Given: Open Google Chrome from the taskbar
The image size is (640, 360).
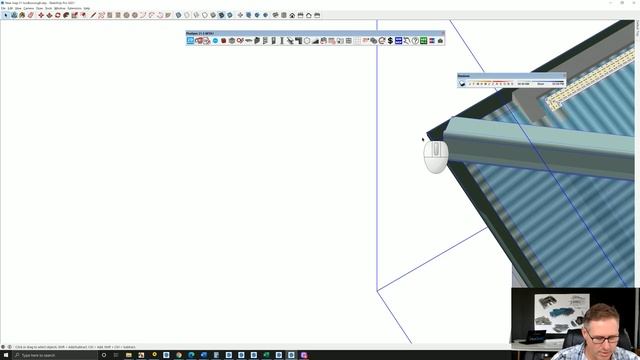Looking at the screenshot, I should [x=179, y=355].
